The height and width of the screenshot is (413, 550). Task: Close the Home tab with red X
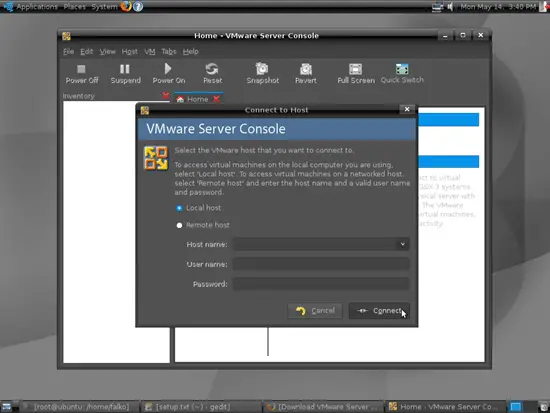tap(216, 99)
